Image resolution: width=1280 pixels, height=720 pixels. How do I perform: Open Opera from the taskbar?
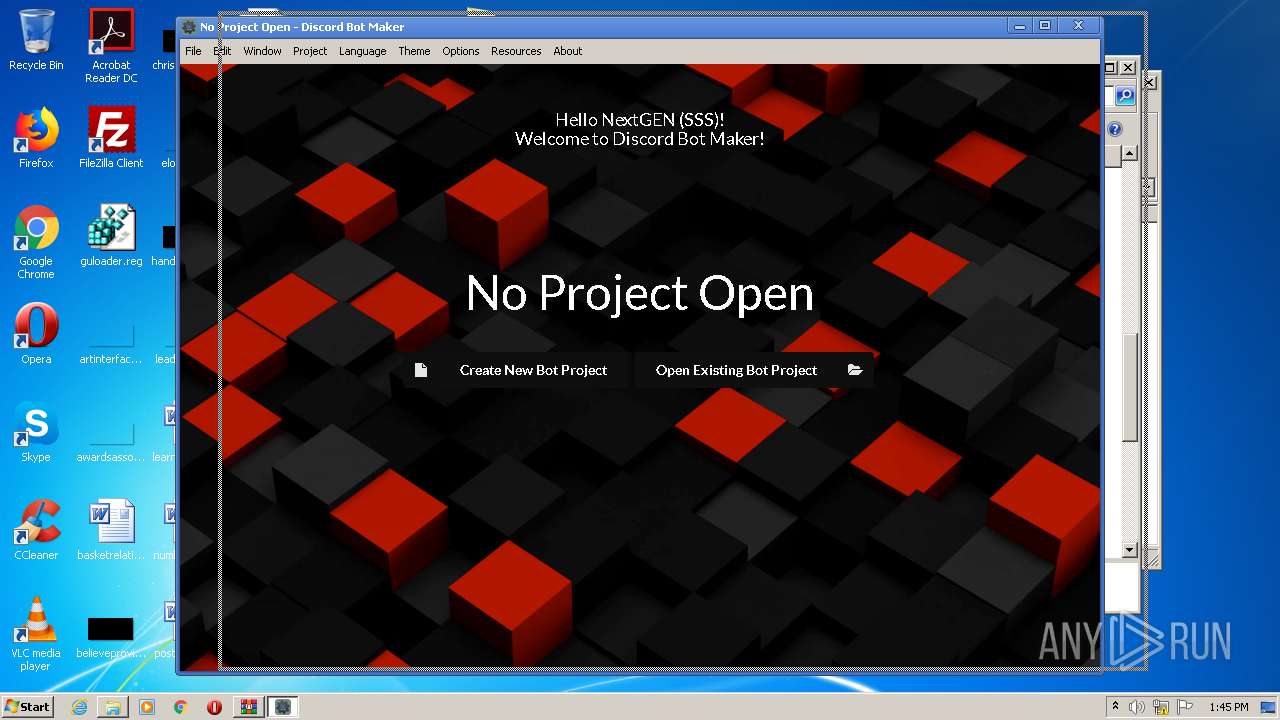tap(214, 707)
